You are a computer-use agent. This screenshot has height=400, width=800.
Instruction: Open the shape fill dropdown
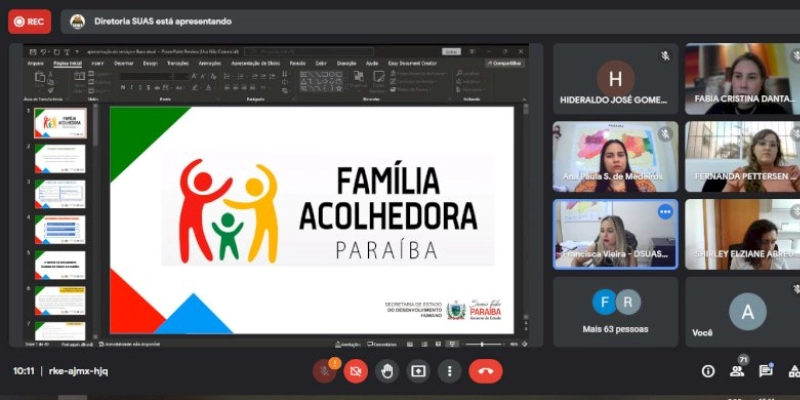(419, 73)
